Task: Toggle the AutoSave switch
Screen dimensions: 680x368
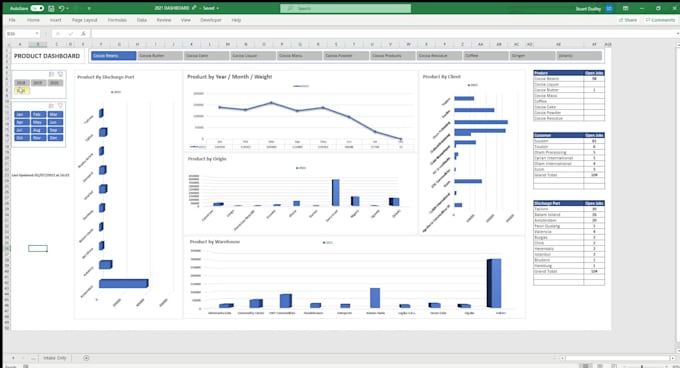Action: pyautogui.click(x=37, y=8)
